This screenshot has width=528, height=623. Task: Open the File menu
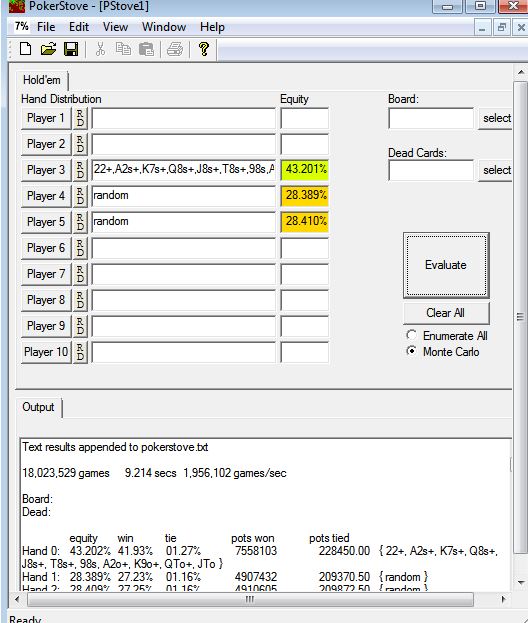tap(46, 27)
